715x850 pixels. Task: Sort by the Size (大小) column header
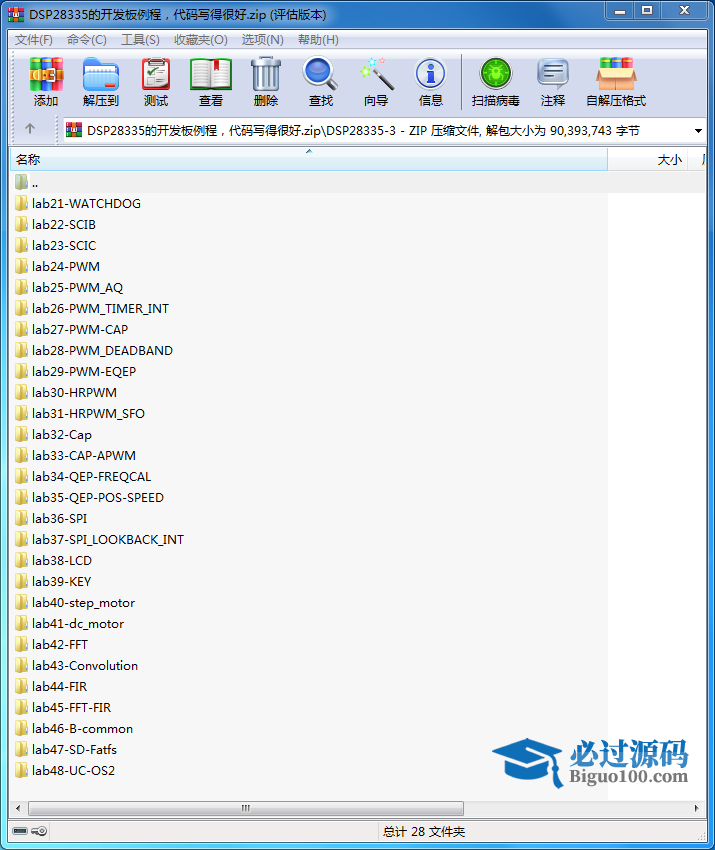click(647, 159)
